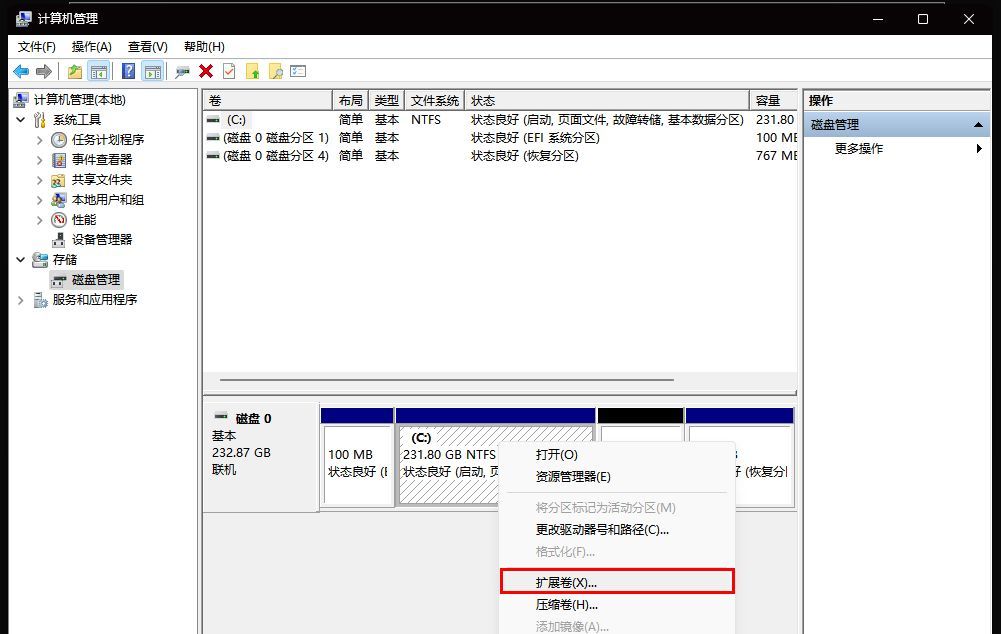
Task: Select the unallocated black-header partition block
Action: (x=640, y=424)
